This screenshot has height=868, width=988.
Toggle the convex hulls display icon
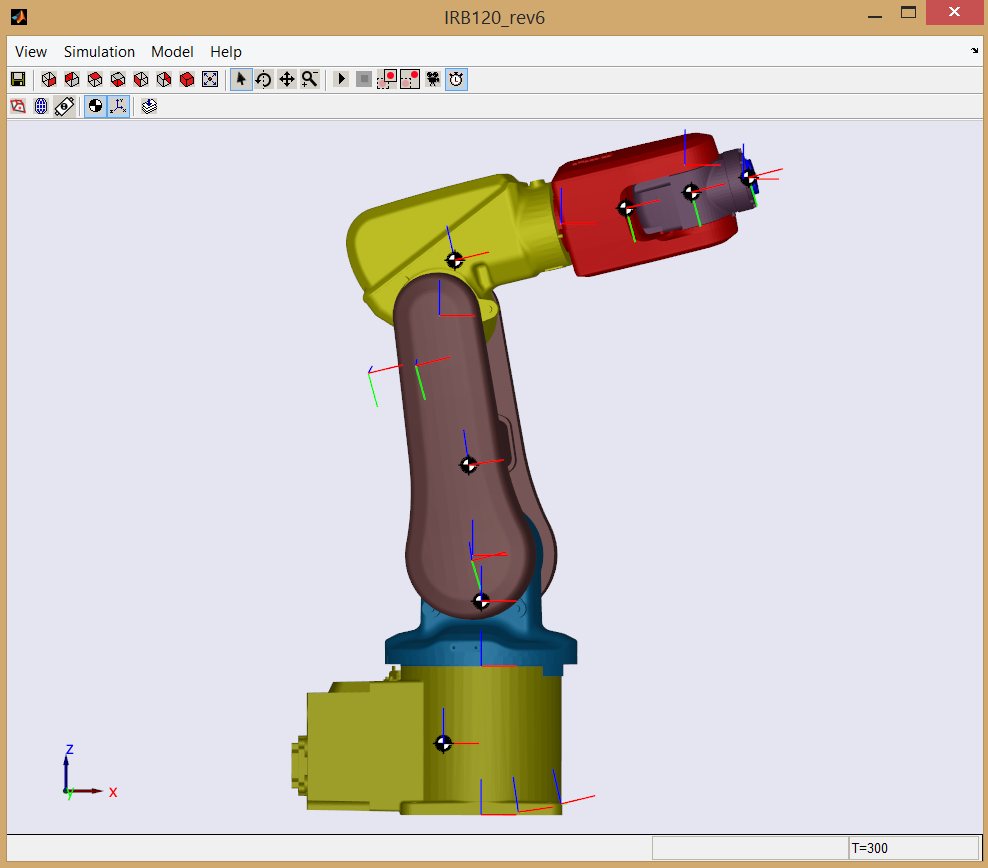[x=18, y=106]
